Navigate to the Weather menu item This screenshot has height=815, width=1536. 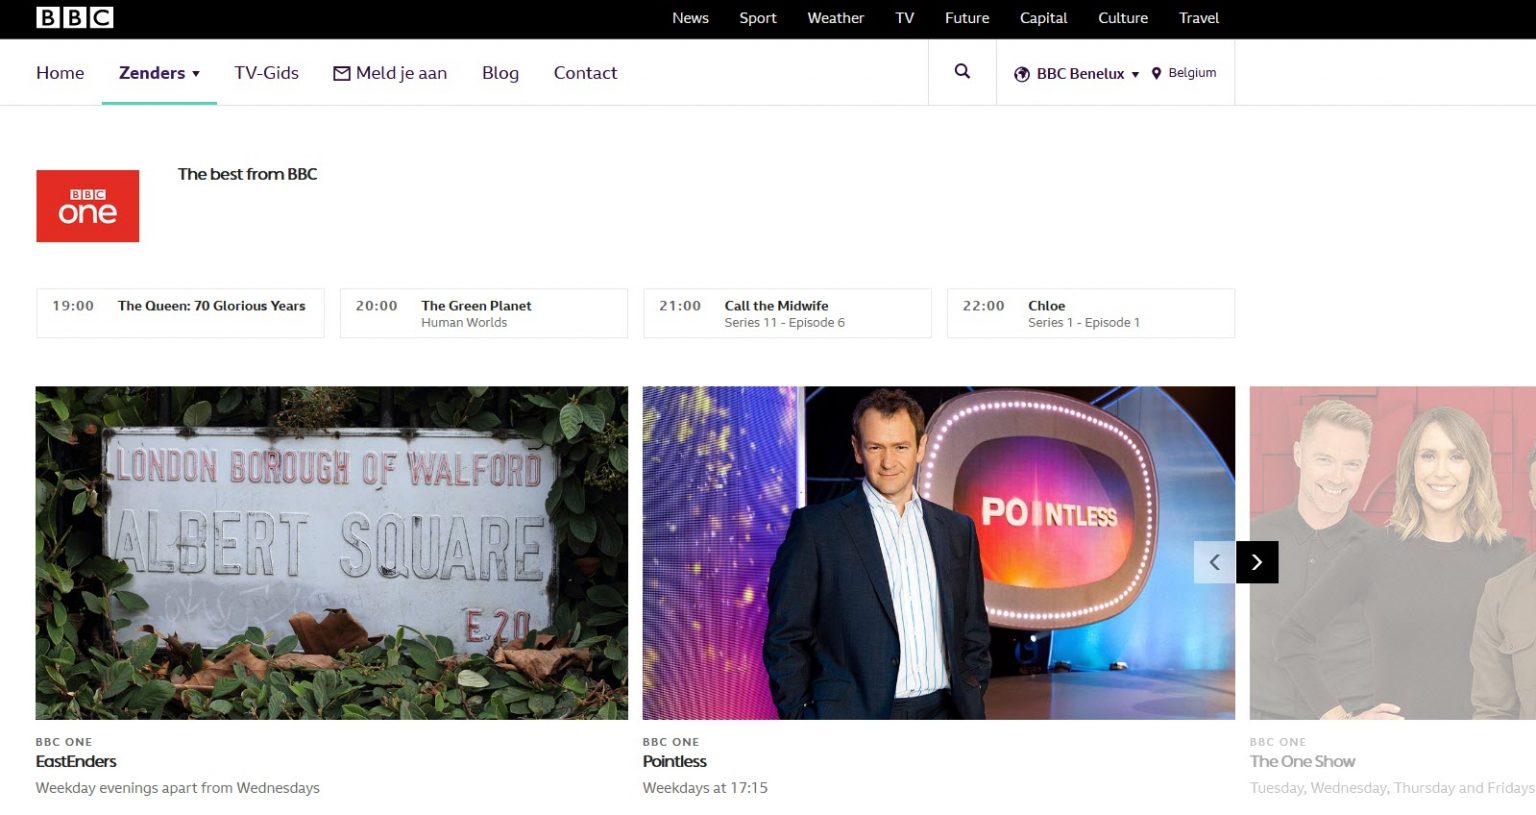click(835, 18)
